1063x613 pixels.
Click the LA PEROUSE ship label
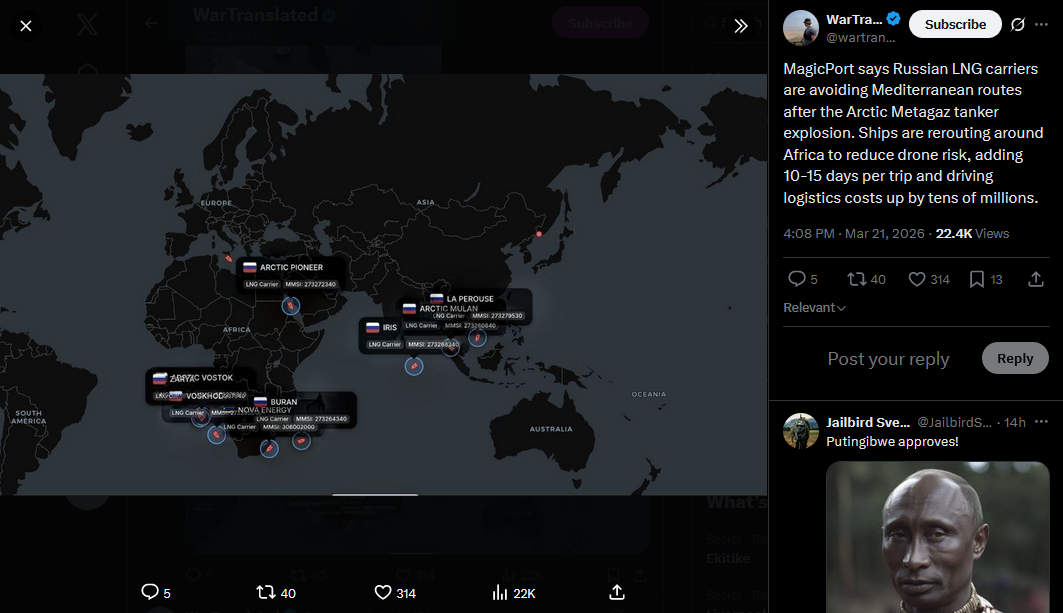(x=470, y=298)
